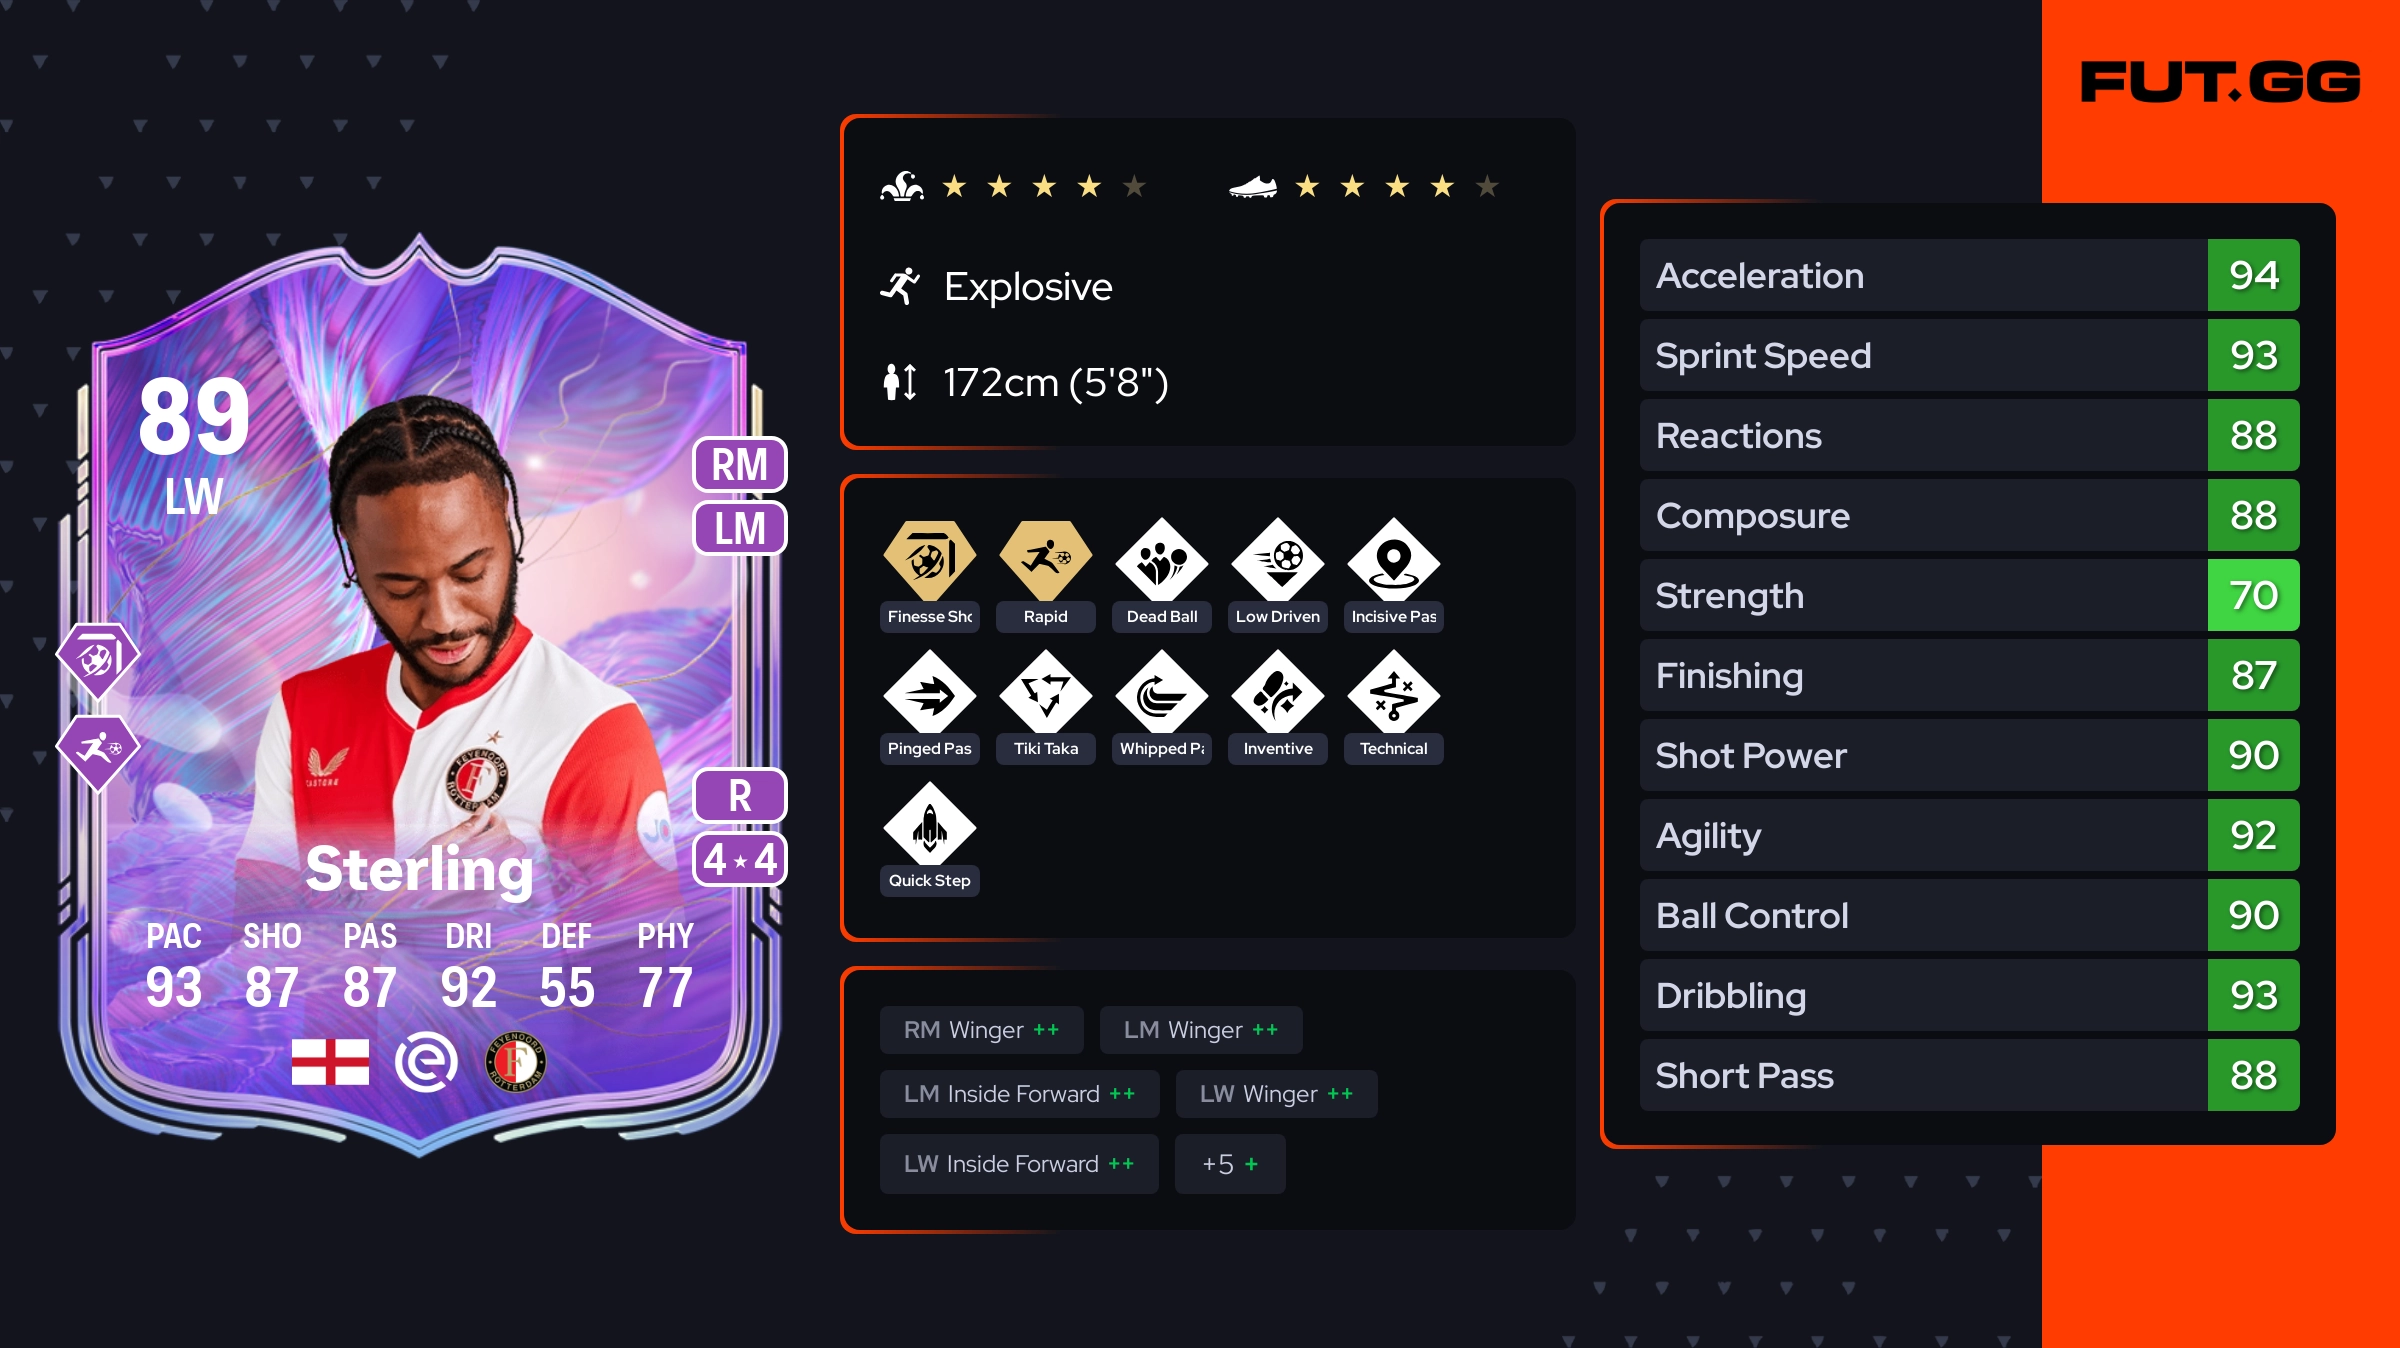Click the LM alternate position badge
Screen dimensions: 2400x1348
pyautogui.click(x=740, y=528)
